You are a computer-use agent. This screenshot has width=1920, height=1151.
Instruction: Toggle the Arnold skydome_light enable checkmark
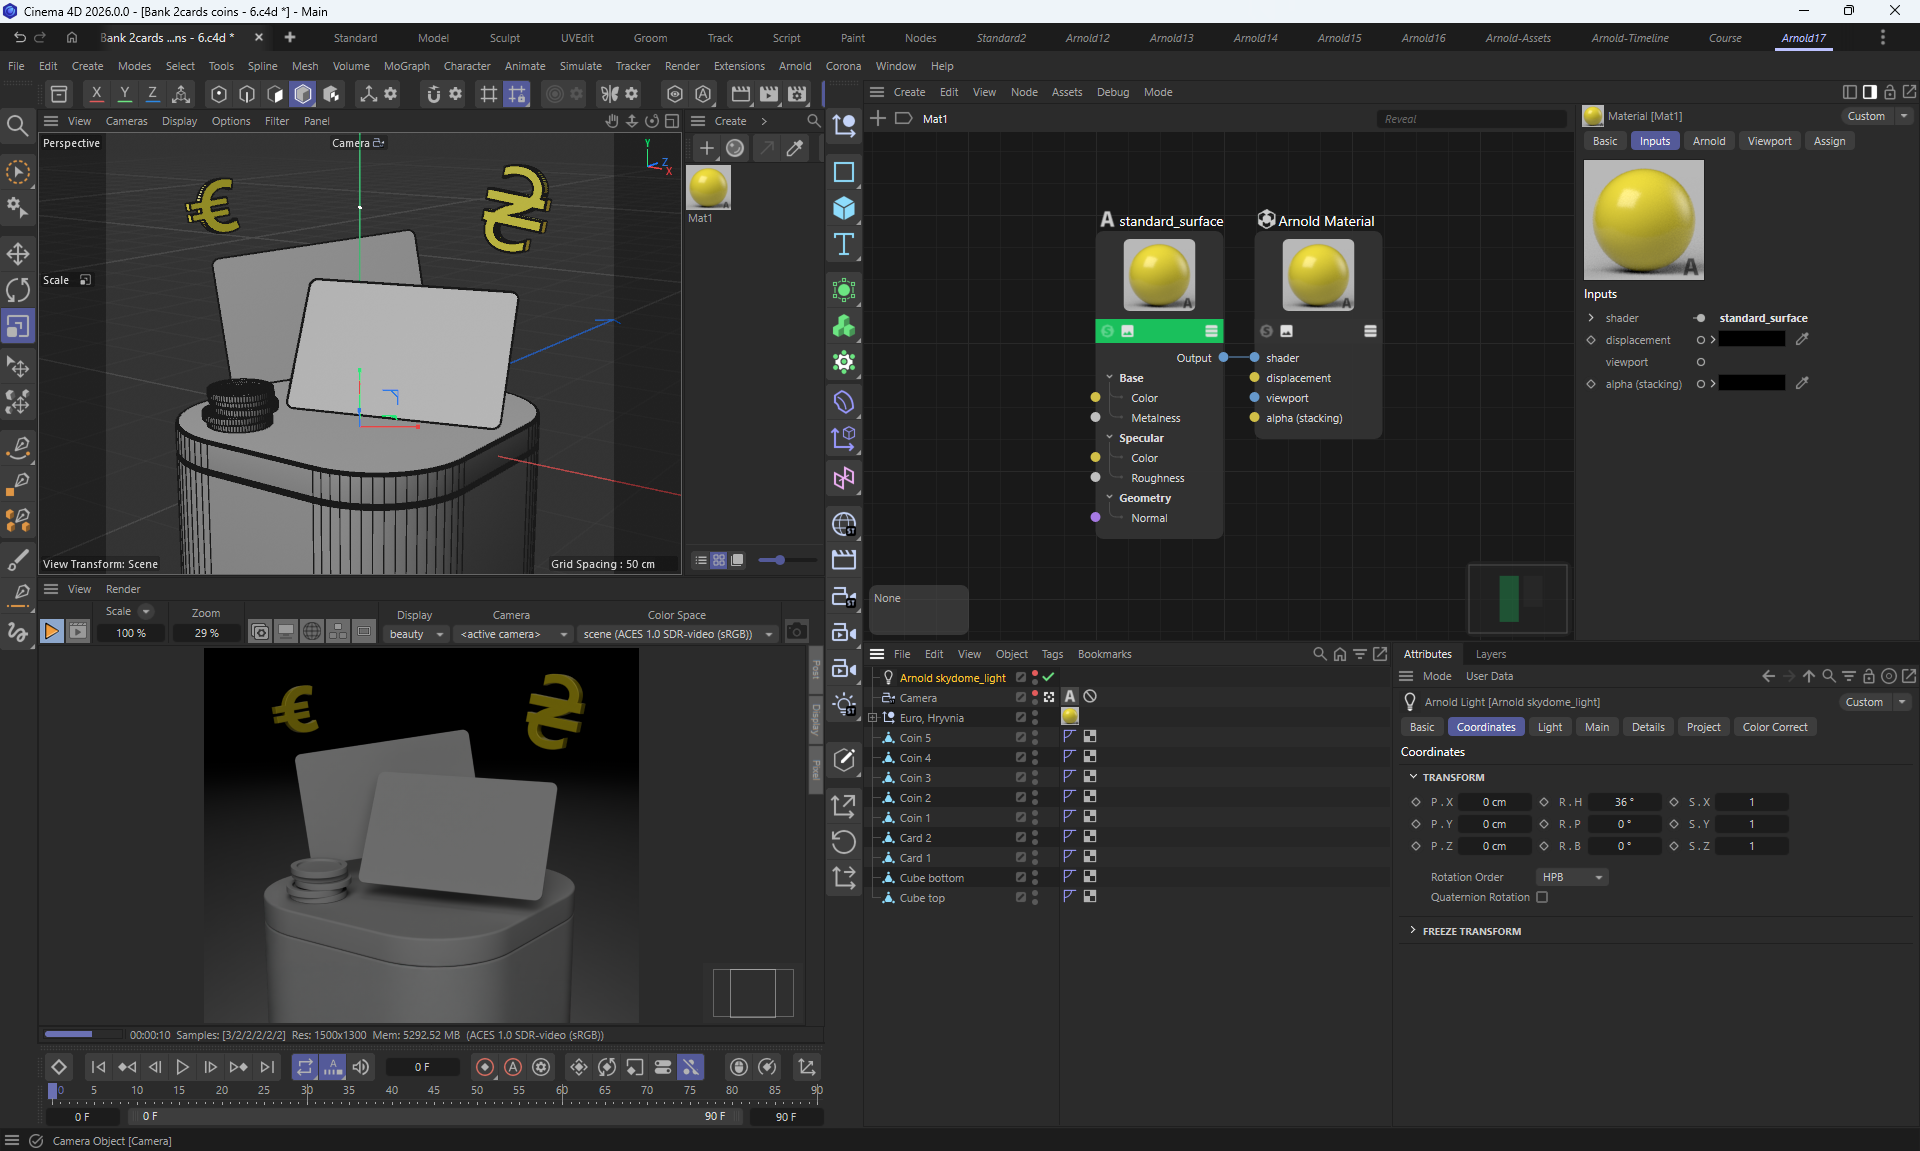pos(1048,677)
